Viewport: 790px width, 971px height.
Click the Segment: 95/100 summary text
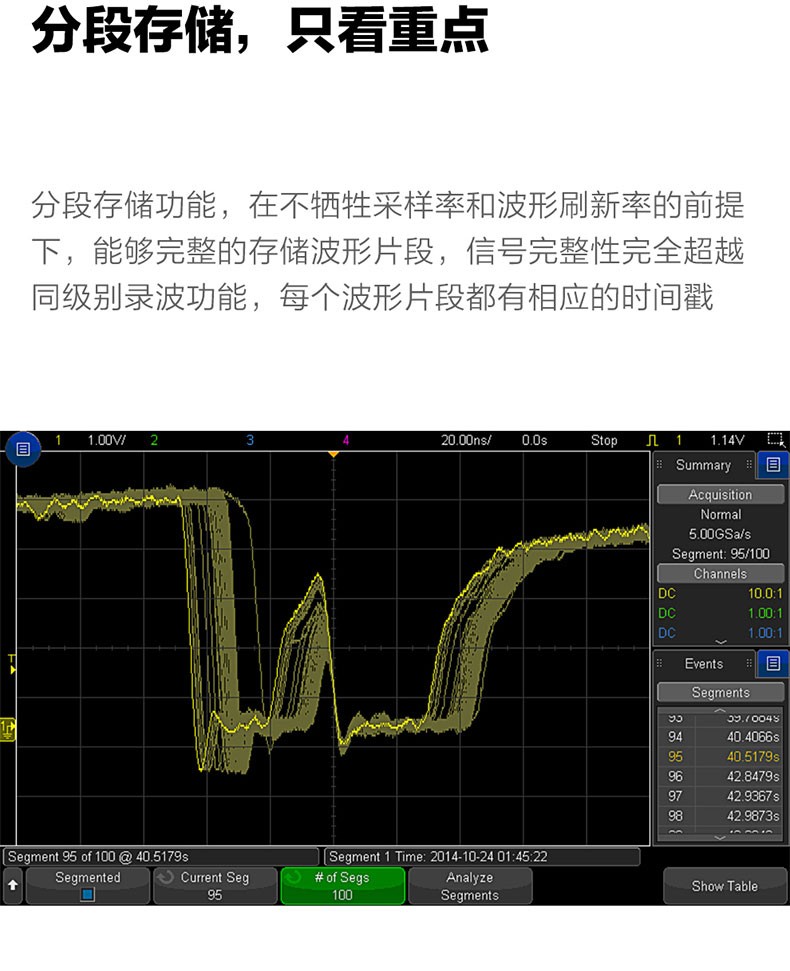[x=720, y=554]
